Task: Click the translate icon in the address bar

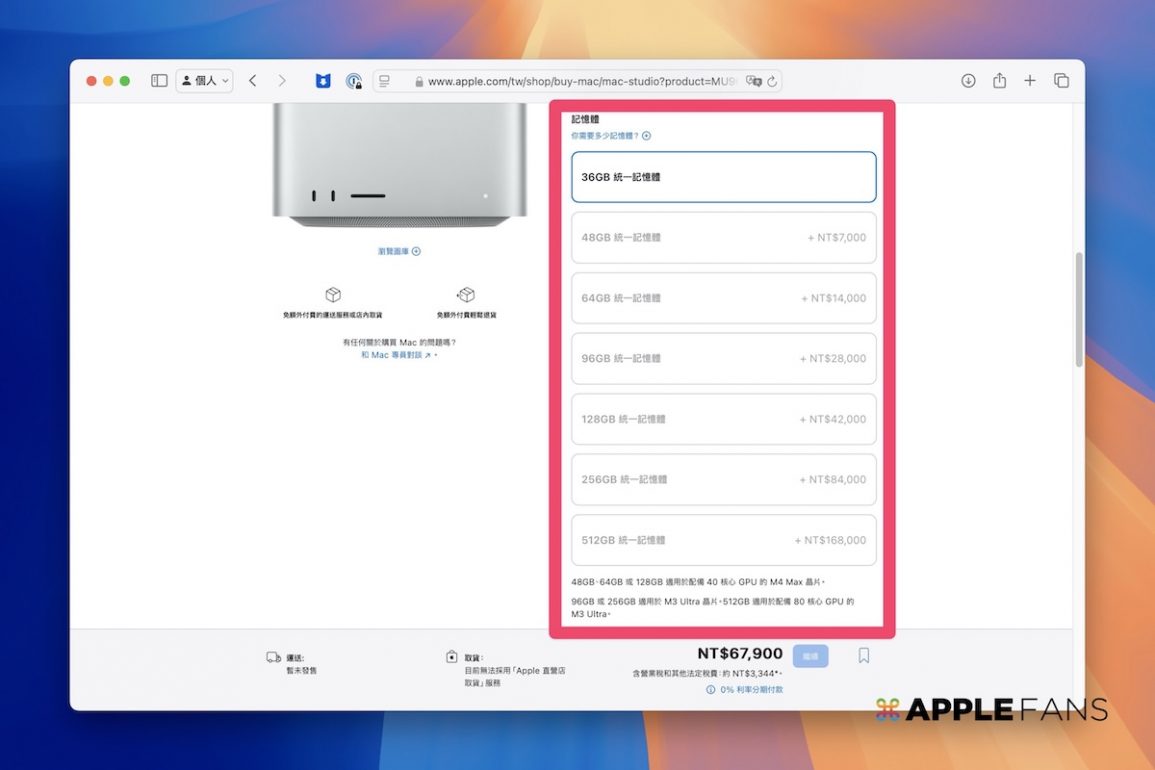Action: tap(754, 82)
